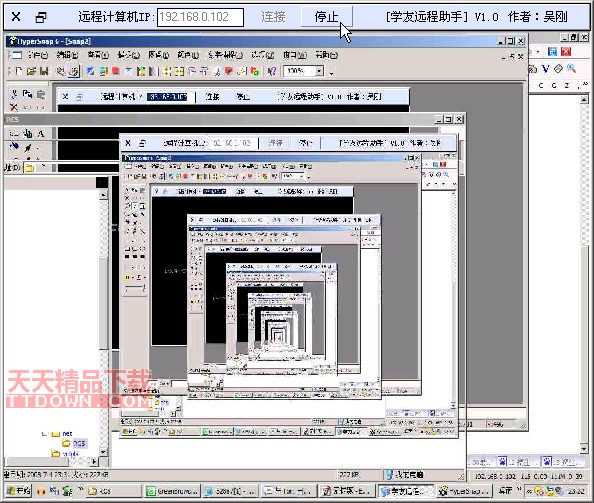594x503 pixels.
Task: Focus the remote computer IP input field
Action: [200, 17]
